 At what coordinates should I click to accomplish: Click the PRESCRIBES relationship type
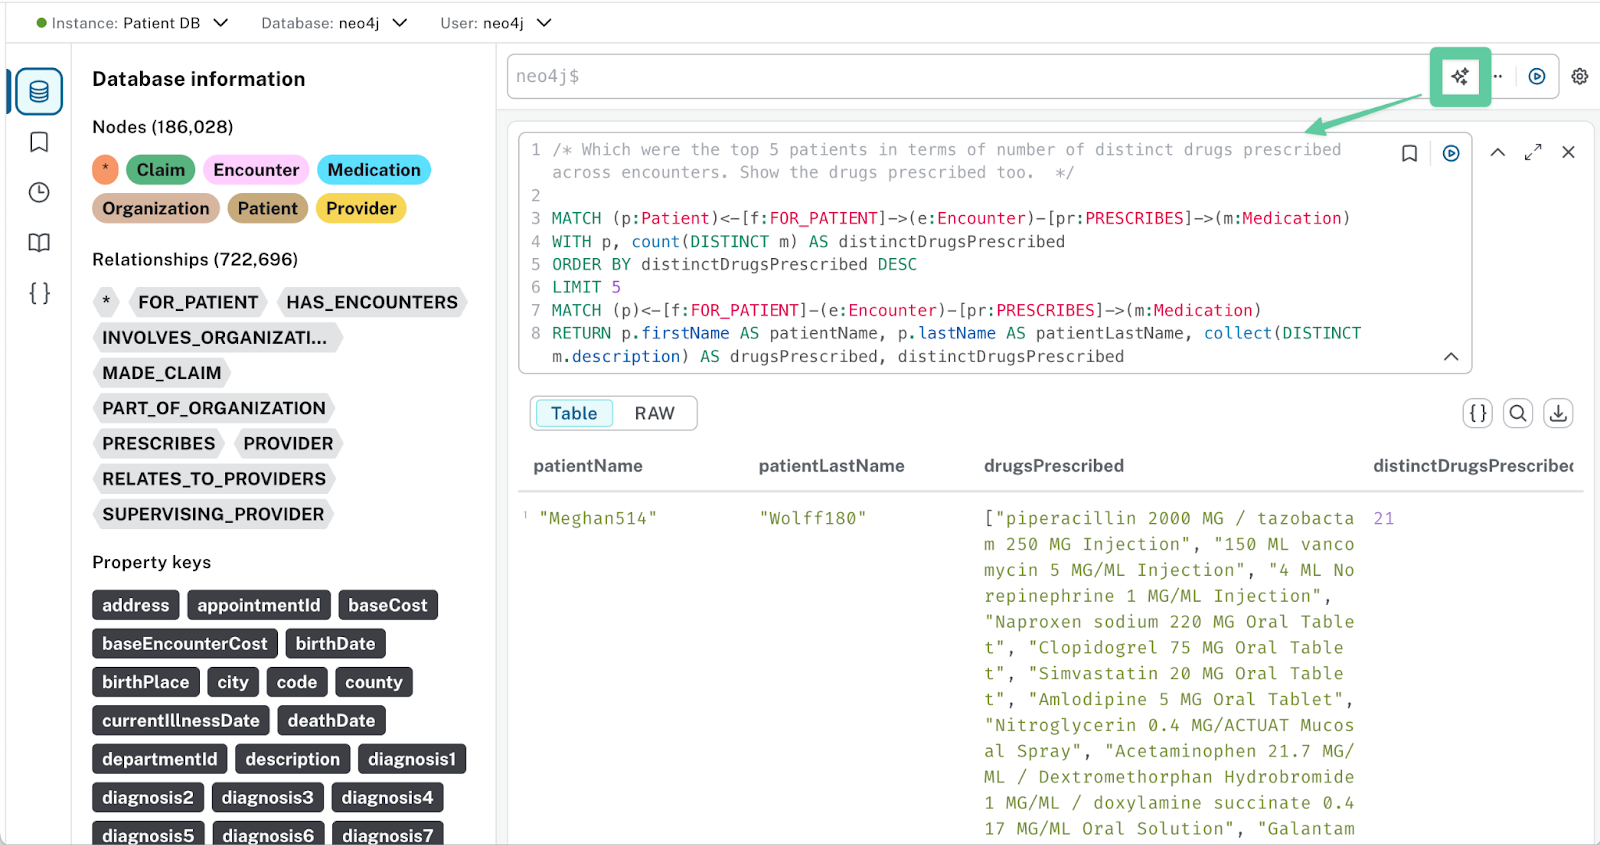tap(158, 443)
